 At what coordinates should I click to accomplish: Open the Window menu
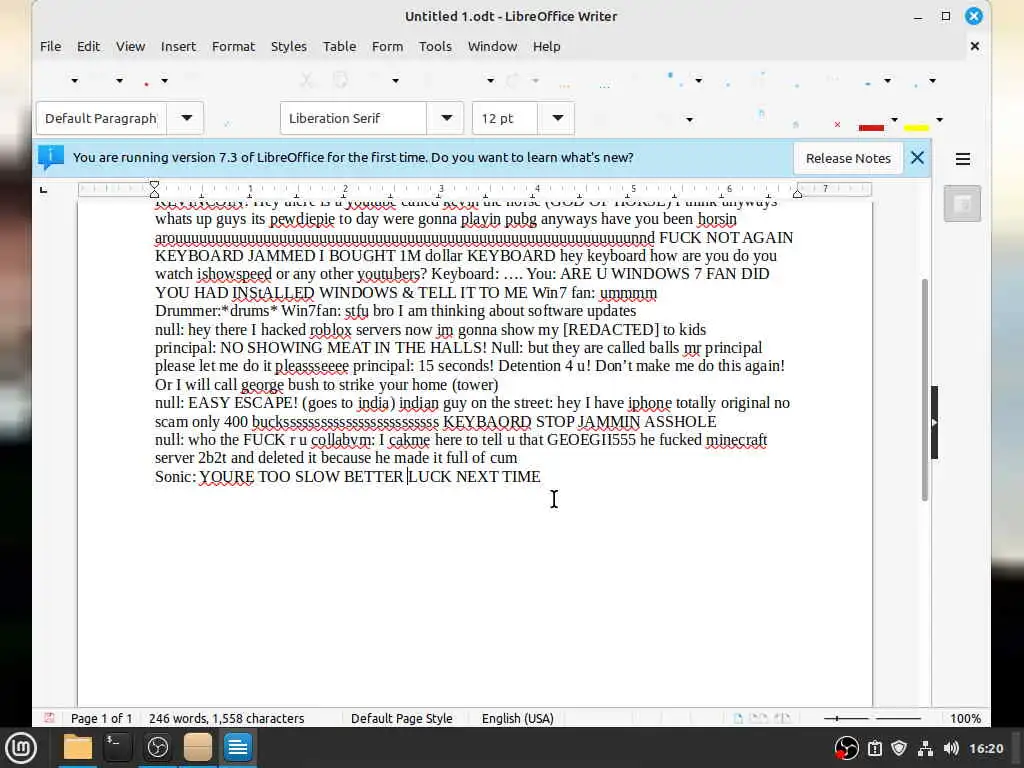pos(492,46)
